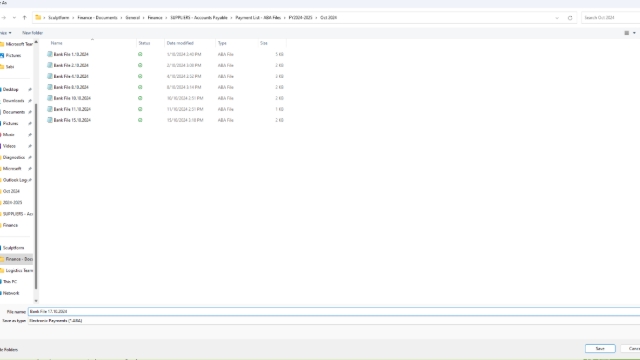Click the Save button
The width and height of the screenshot is (640, 360).
click(x=600, y=349)
